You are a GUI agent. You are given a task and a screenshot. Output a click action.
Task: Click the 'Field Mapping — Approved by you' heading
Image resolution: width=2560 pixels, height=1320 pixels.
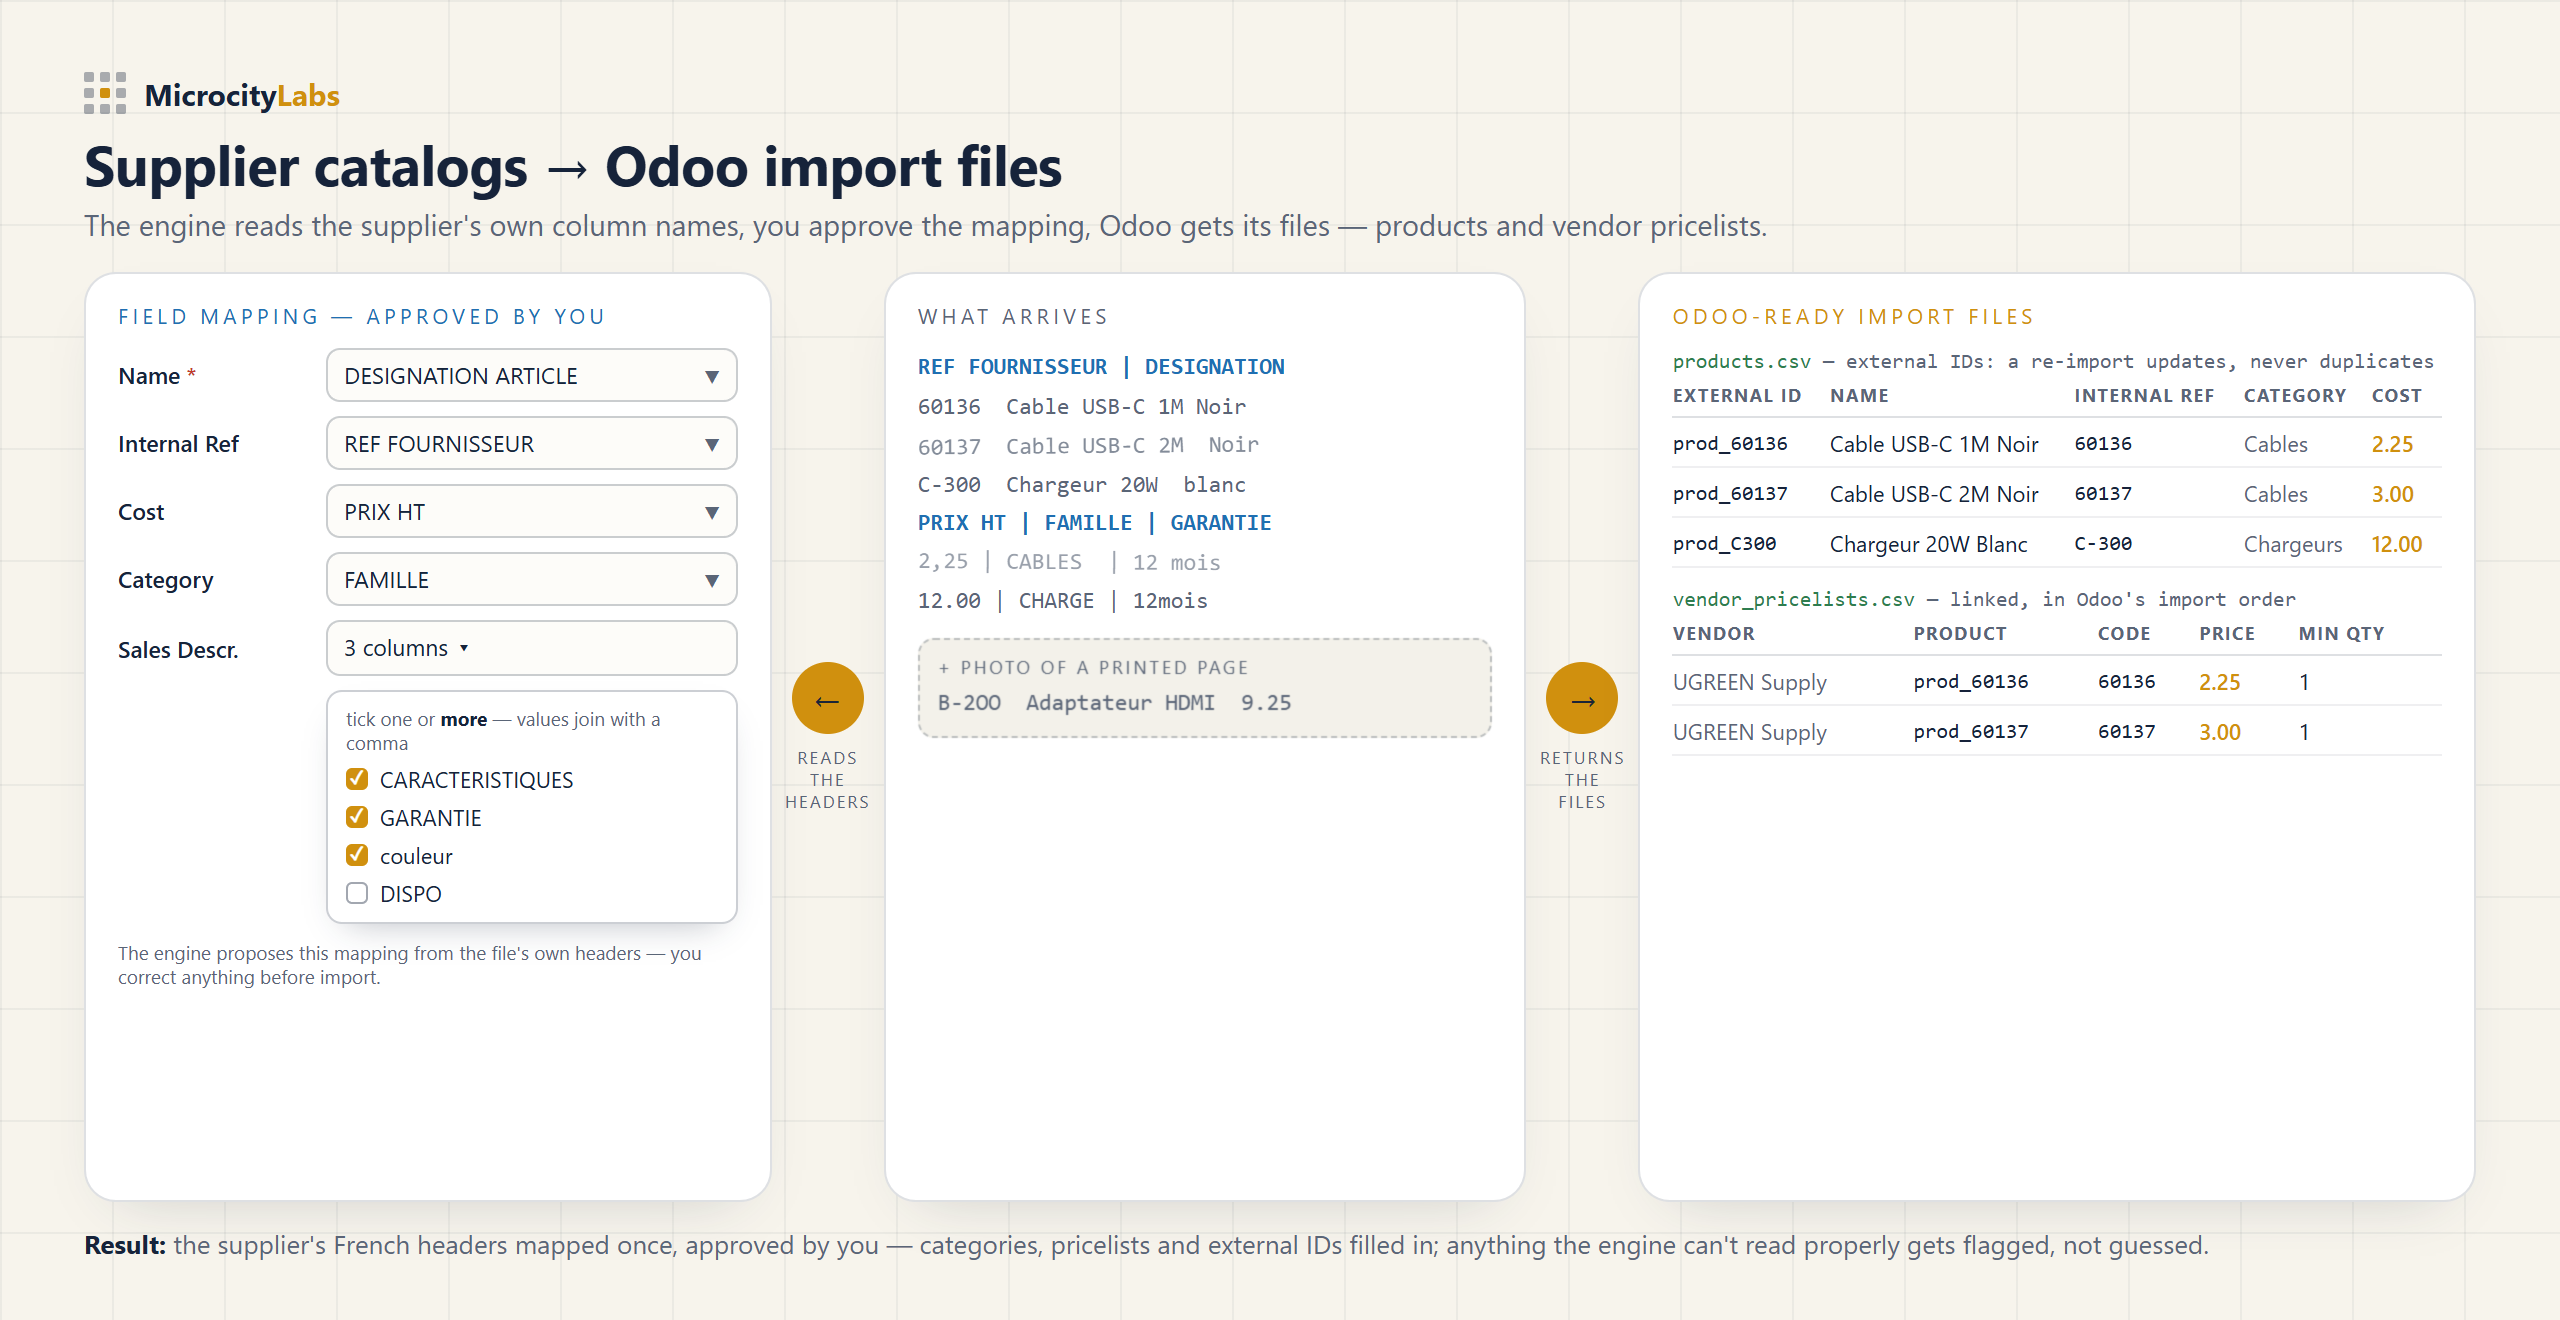361,317
